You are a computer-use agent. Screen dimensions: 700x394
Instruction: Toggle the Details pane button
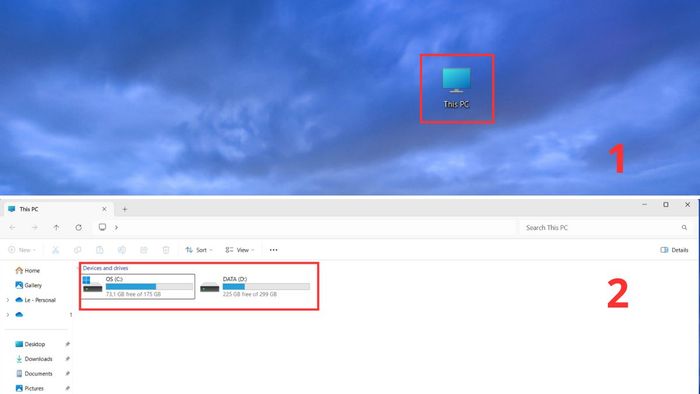[x=674, y=250]
